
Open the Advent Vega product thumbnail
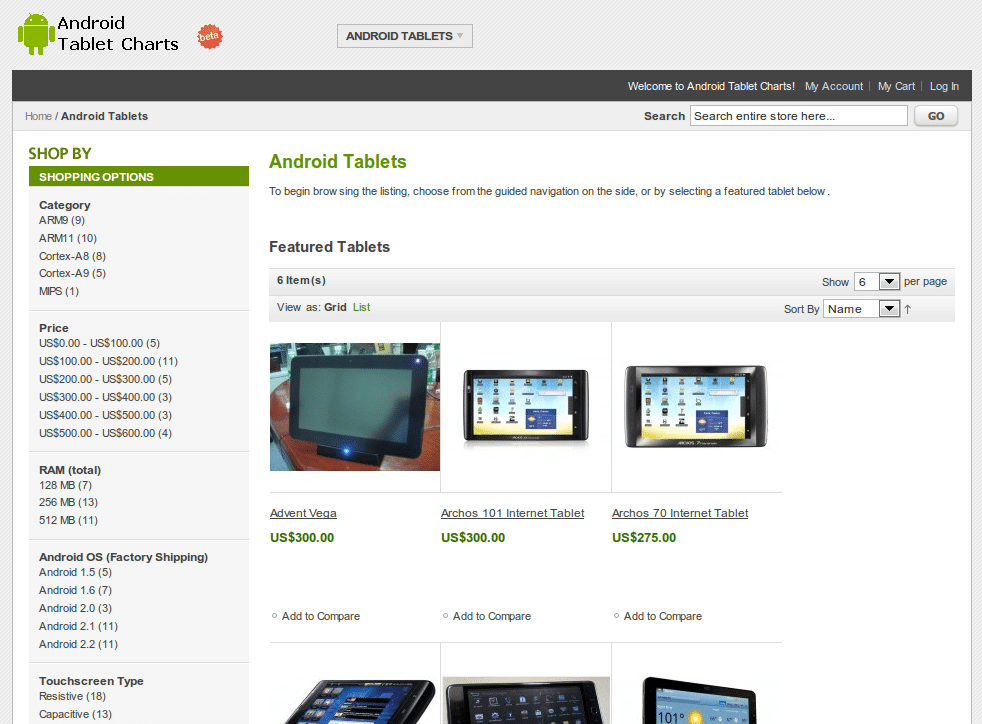click(x=355, y=407)
